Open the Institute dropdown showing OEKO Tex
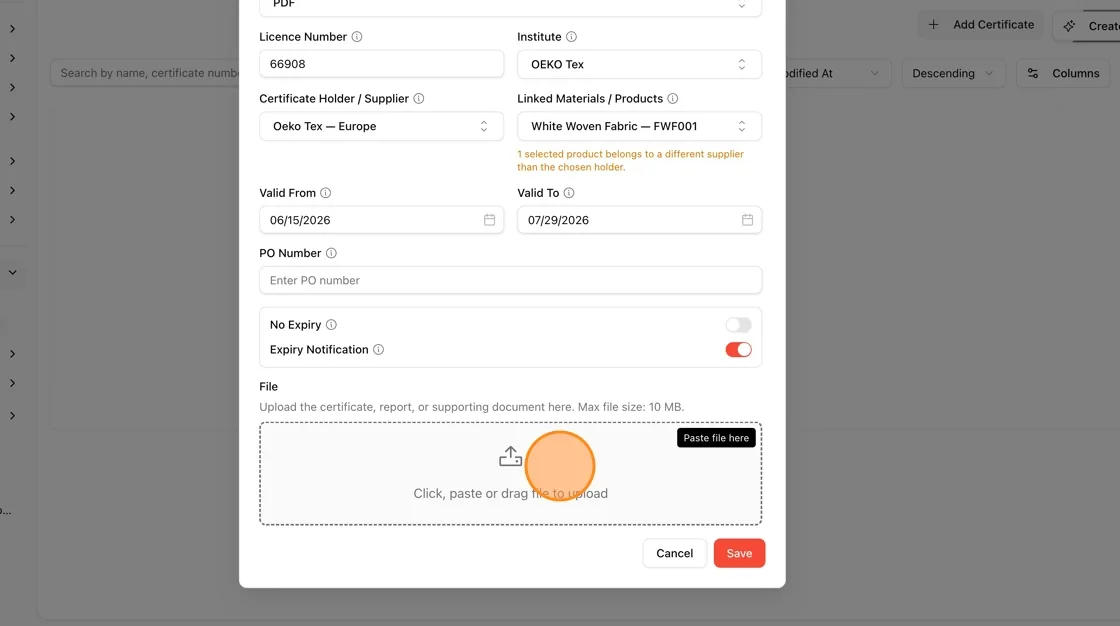Screen dimensions: 1120x626 coord(639,64)
